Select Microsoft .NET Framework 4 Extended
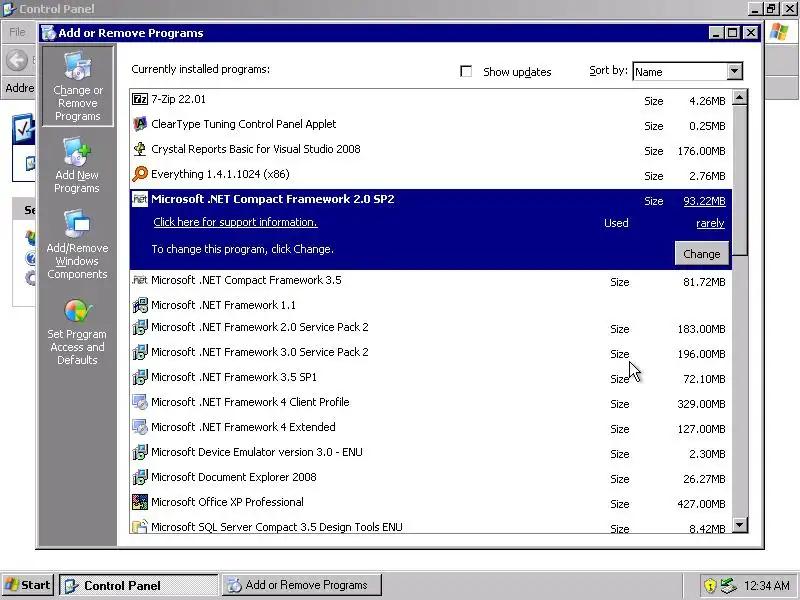This screenshot has height=600, width=800. [431, 428]
